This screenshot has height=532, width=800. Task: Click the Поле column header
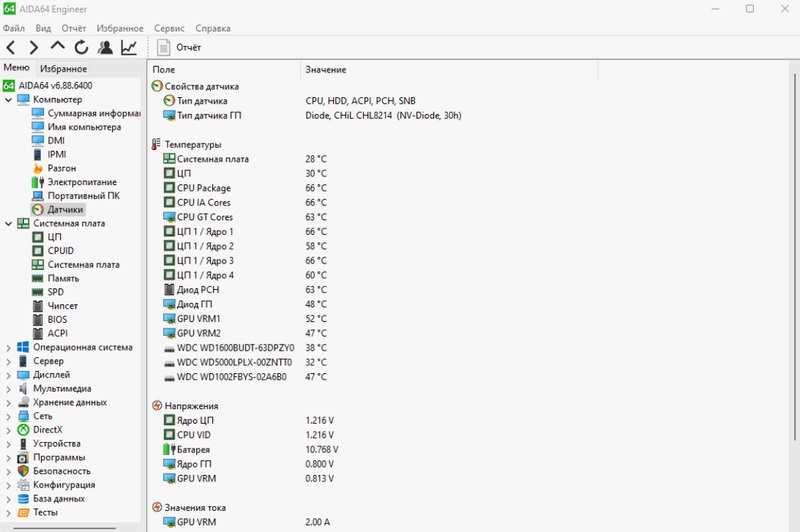pos(224,69)
